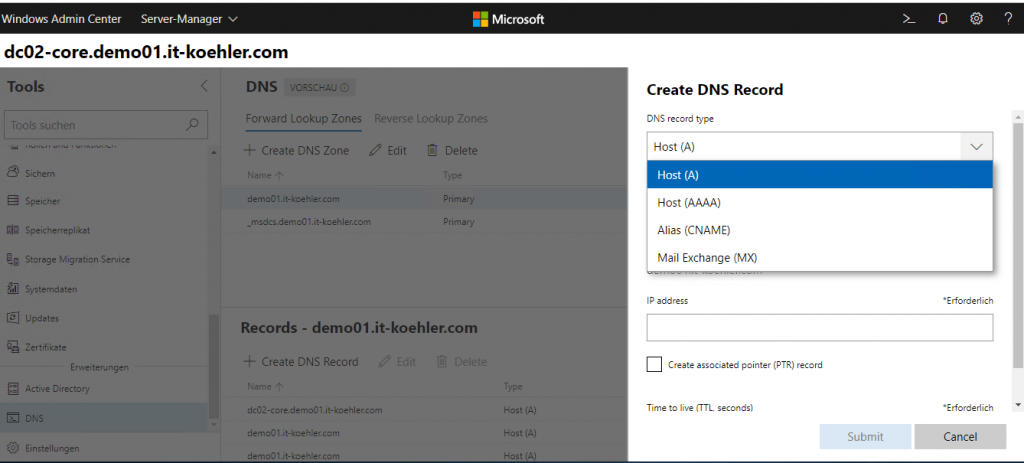
Task: Click Edit in the zones toolbar
Action: (x=387, y=150)
